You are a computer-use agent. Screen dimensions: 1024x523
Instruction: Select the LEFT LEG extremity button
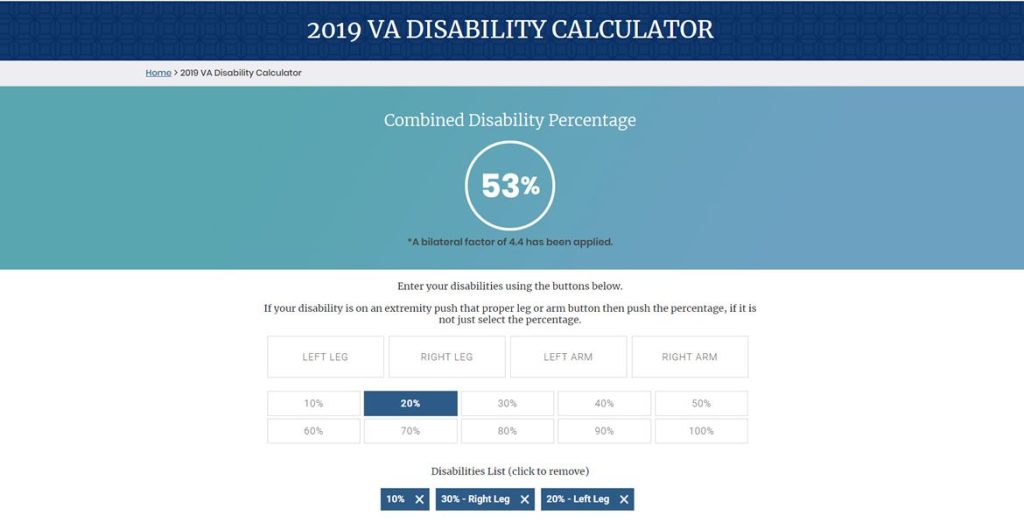(325, 357)
